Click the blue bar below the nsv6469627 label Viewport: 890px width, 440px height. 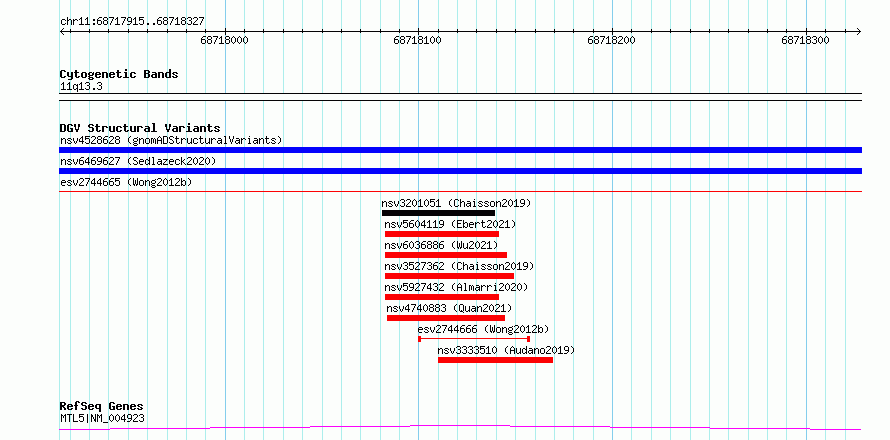point(460,171)
